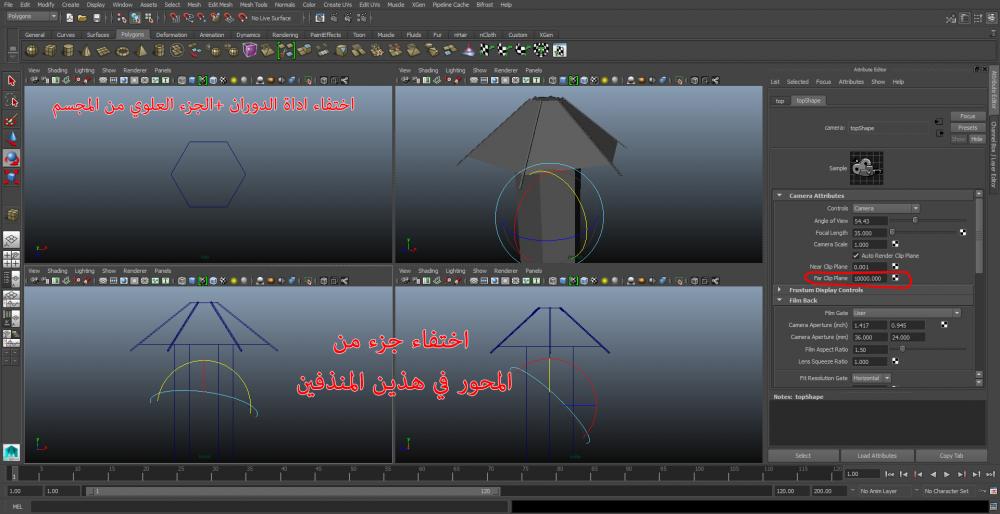Activate the Move tool in the toolbox

click(x=11, y=138)
